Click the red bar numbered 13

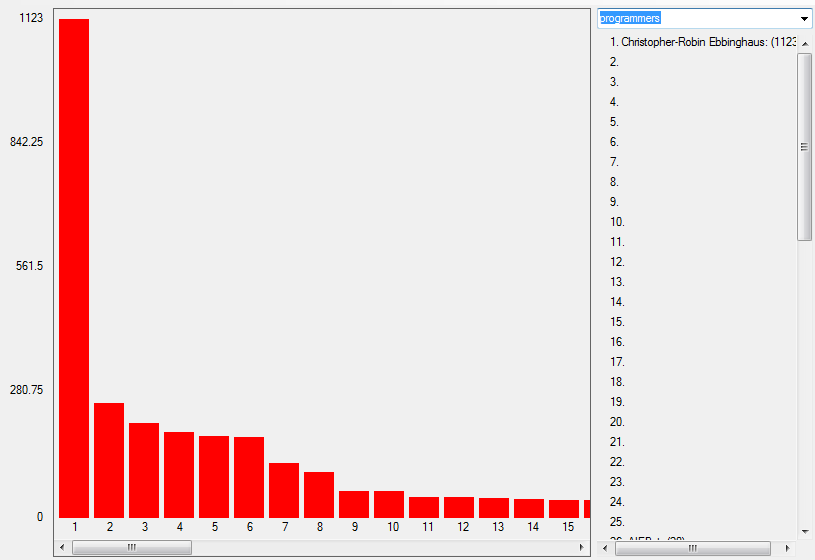point(494,508)
